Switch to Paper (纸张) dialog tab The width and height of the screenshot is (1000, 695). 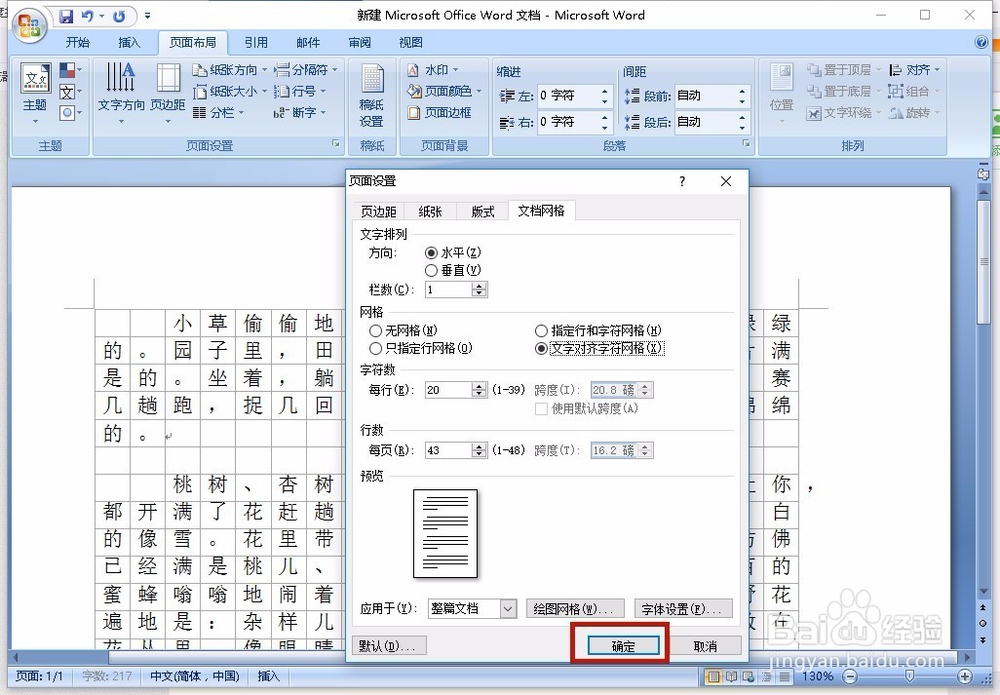coord(430,211)
